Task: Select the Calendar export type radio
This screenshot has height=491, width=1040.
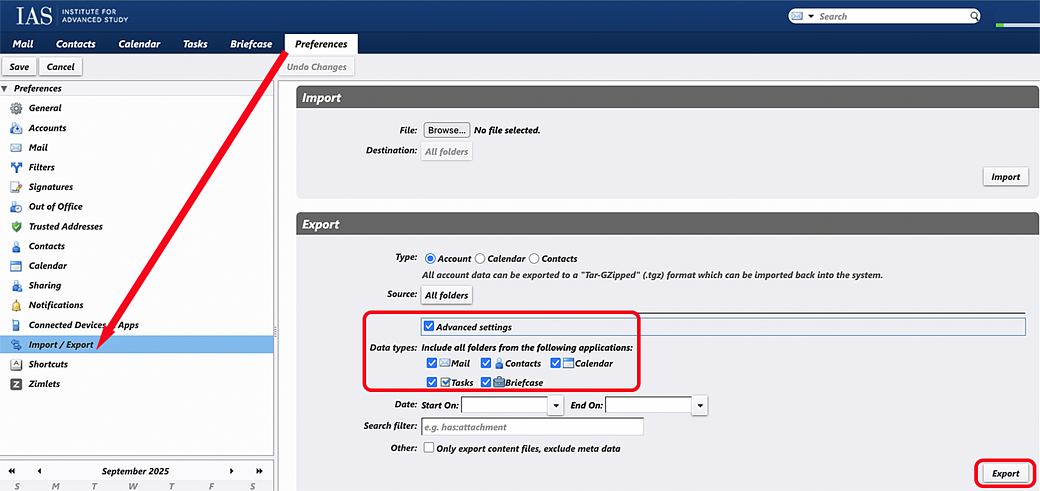Action: [481, 259]
